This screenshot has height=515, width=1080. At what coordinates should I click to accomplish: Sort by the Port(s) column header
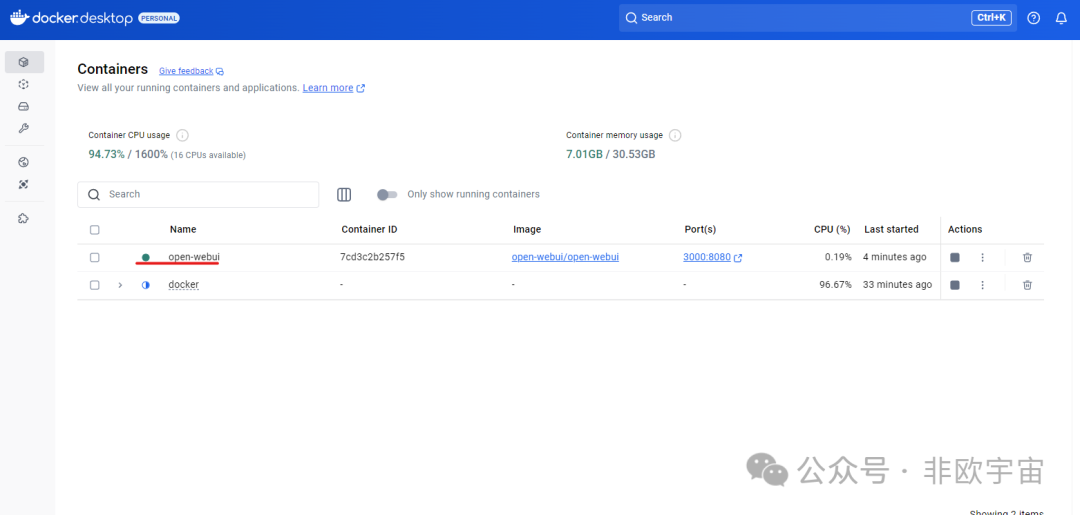coord(700,229)
